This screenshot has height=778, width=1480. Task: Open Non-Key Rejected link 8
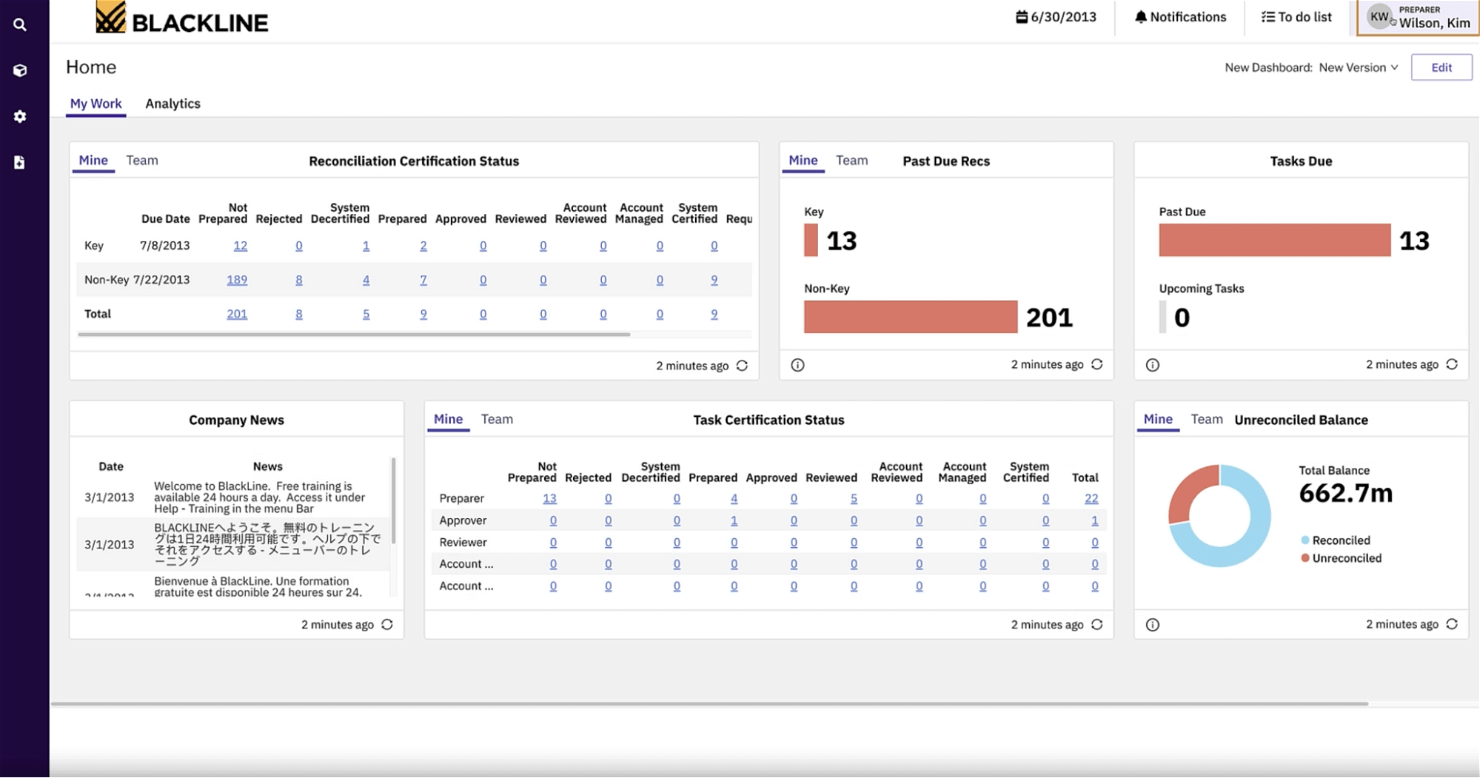[299, 280]
